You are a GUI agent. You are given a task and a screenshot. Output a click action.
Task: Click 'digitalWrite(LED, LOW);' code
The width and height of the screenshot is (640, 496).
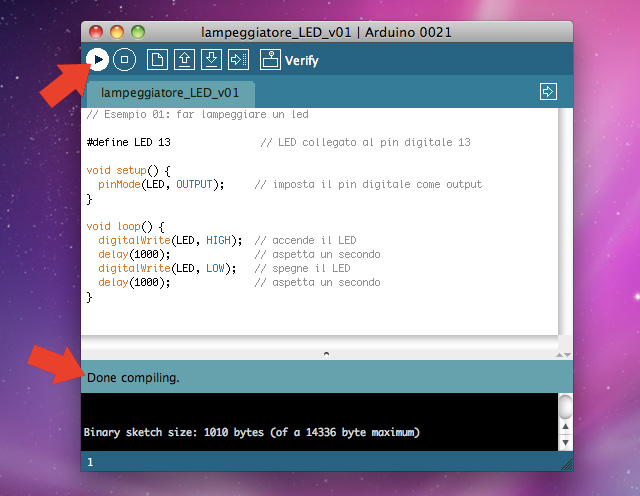click(x=167, y=268)
